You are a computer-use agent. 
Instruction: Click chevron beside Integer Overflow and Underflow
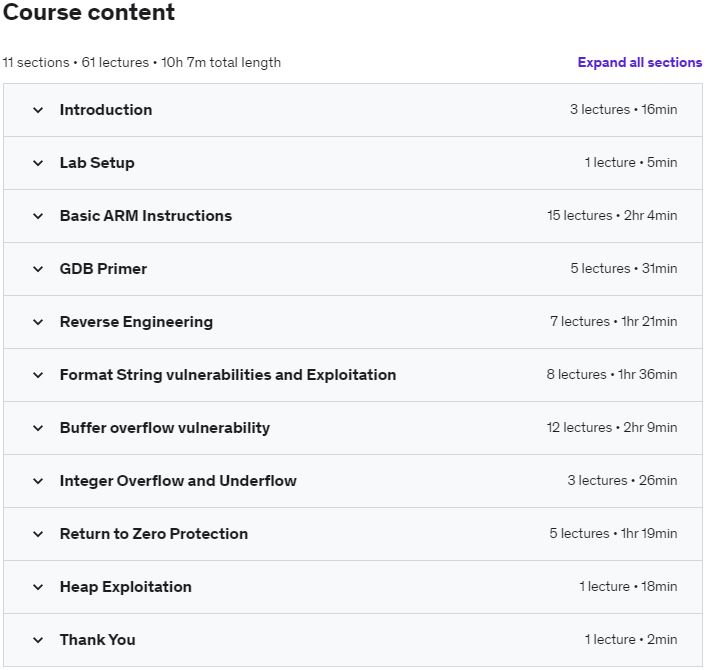[38, 481]
